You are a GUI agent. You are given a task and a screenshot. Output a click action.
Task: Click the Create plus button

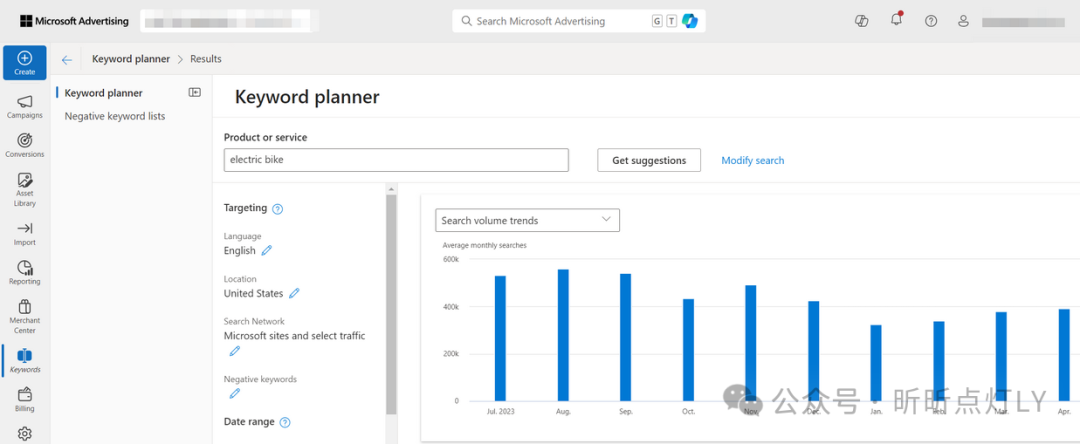(25, 63)
